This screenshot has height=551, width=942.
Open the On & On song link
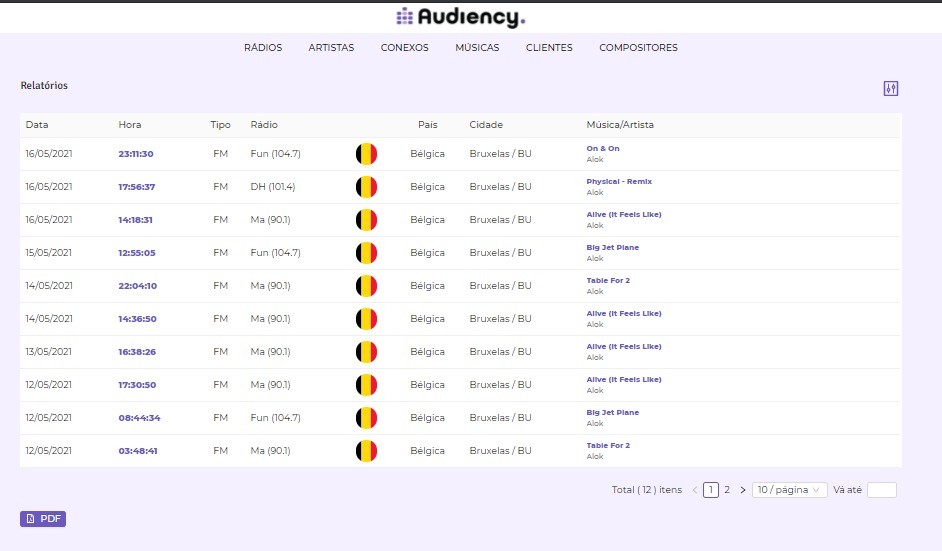tap(603, 149)
